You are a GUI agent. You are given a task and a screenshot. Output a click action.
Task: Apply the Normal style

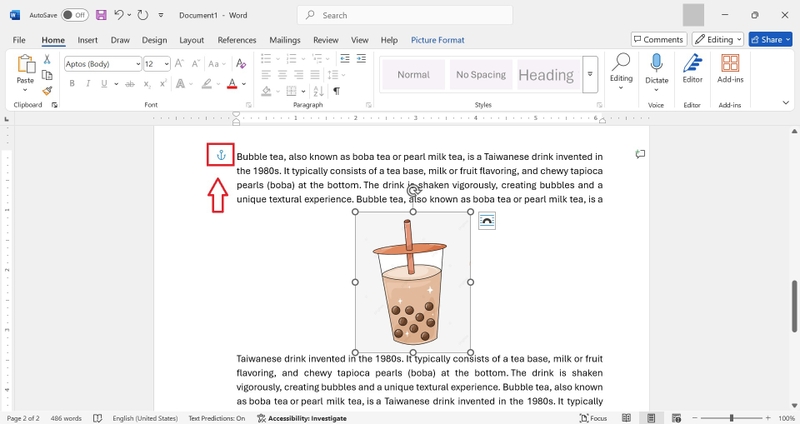coord(413,74)
